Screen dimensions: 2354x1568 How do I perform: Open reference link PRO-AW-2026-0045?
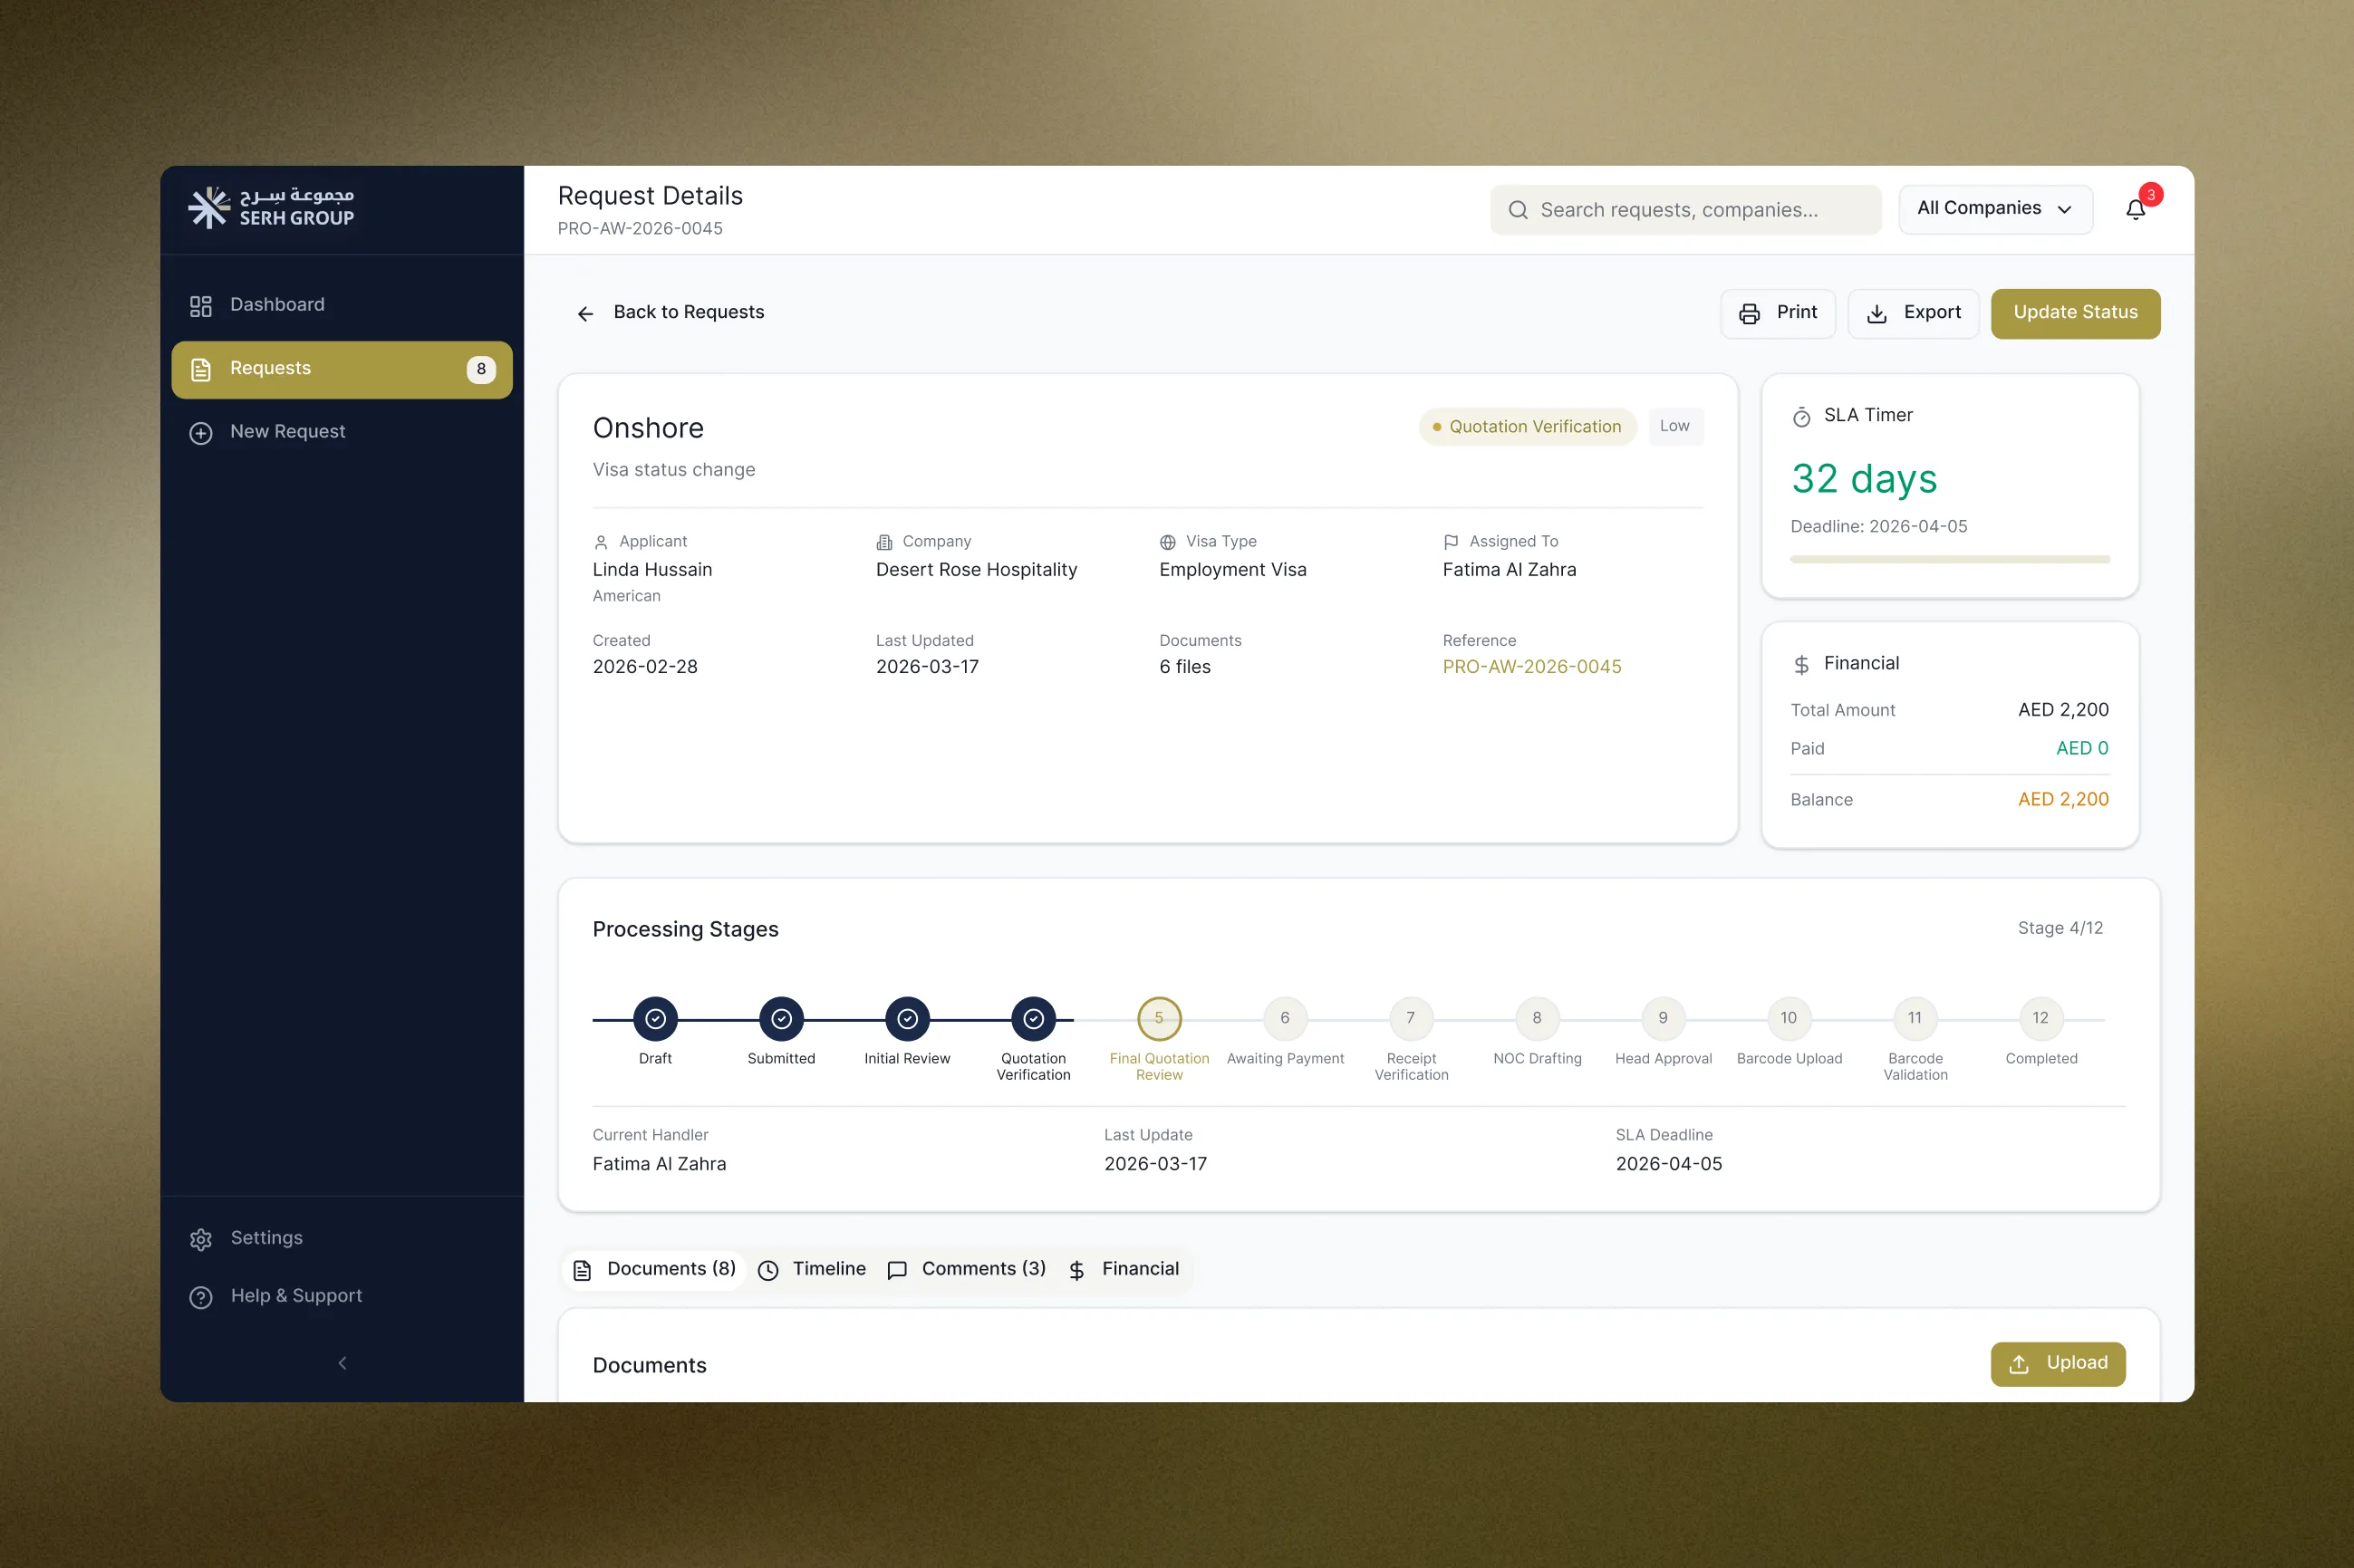pos(1531,667)
